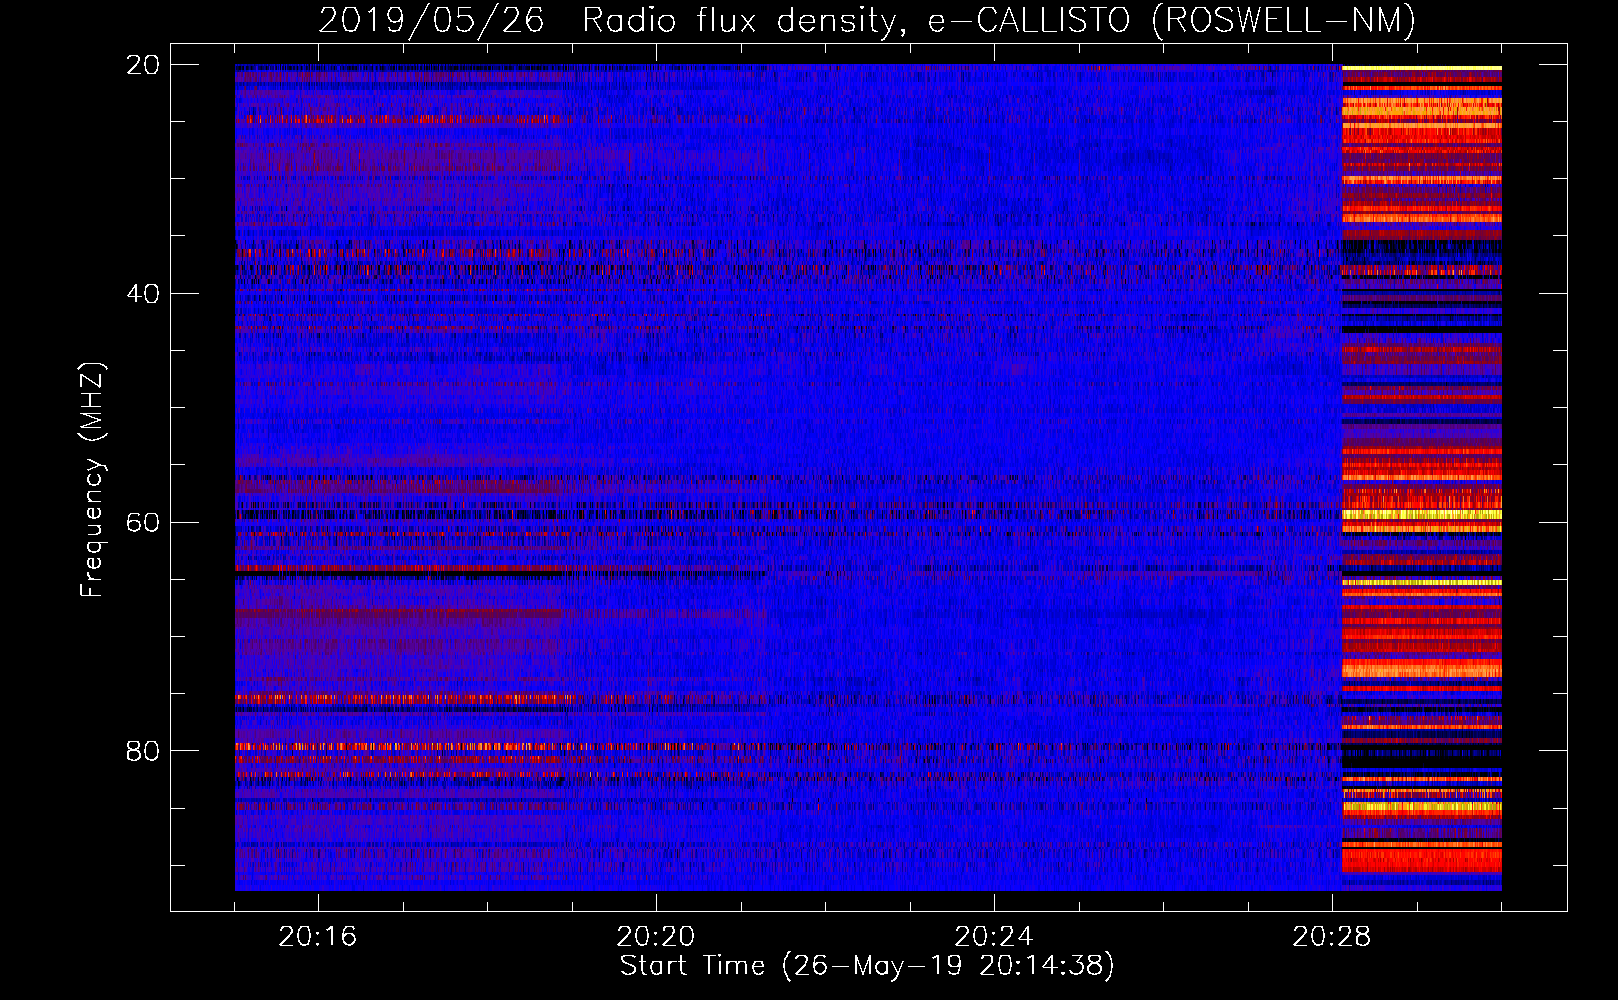Click the time tick label '20:24'
The image size is (1618, 1000).
click(994, 937)
